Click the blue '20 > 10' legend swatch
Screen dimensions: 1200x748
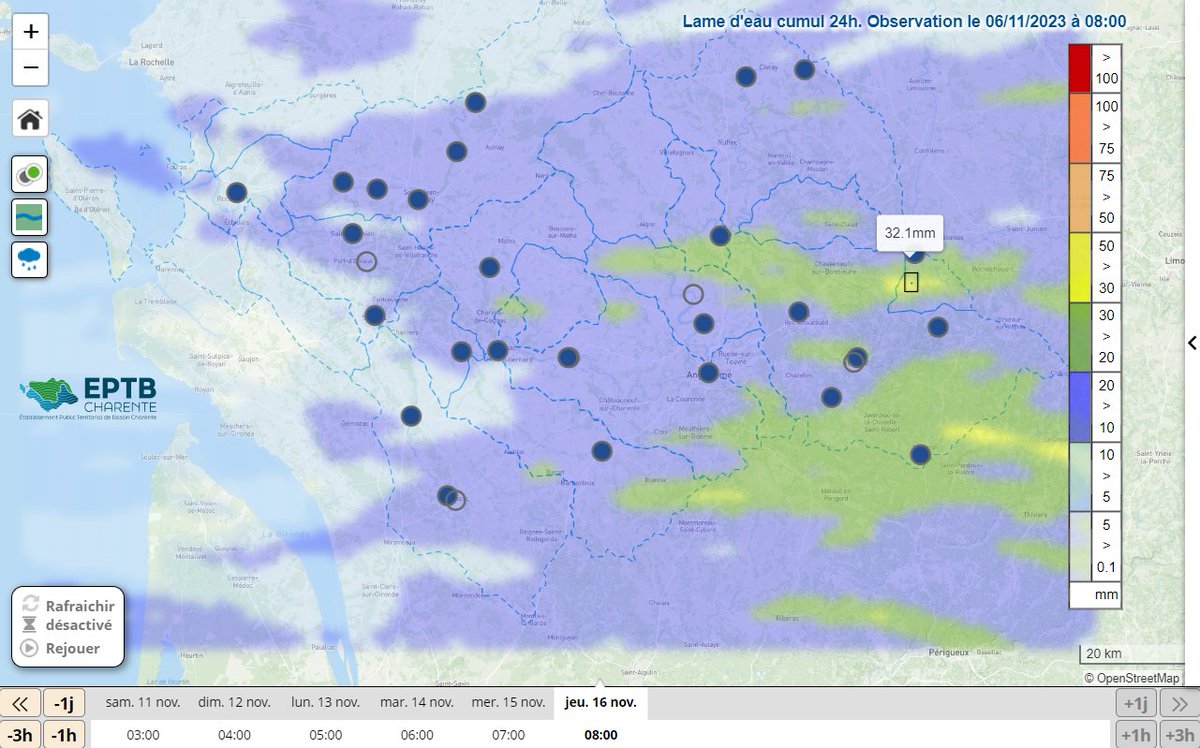coord(1079,407)
